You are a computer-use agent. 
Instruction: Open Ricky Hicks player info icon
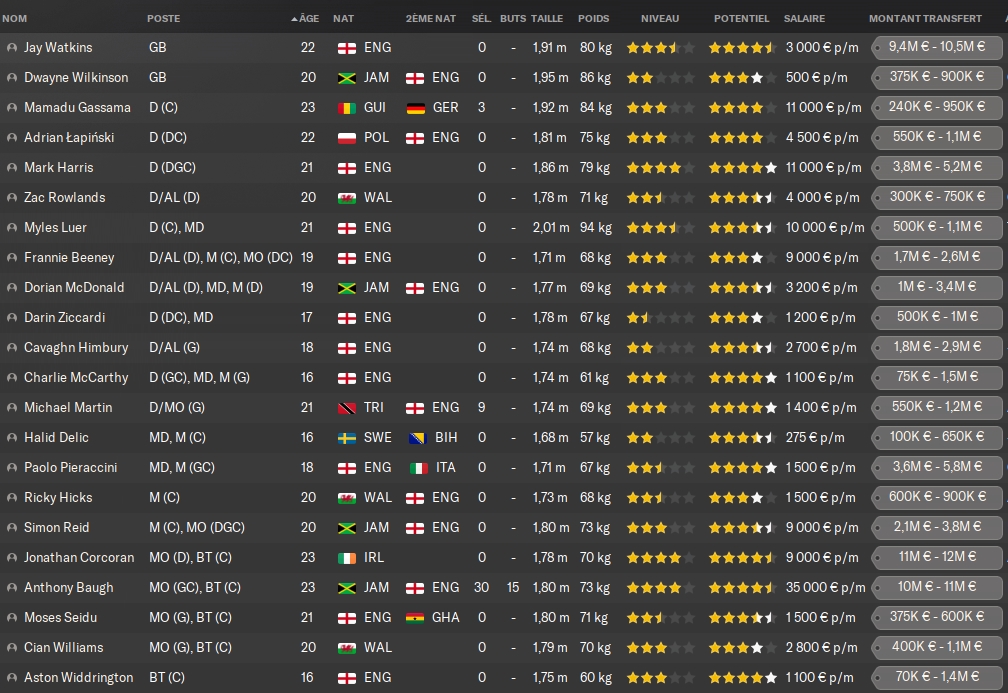point(12,498)
